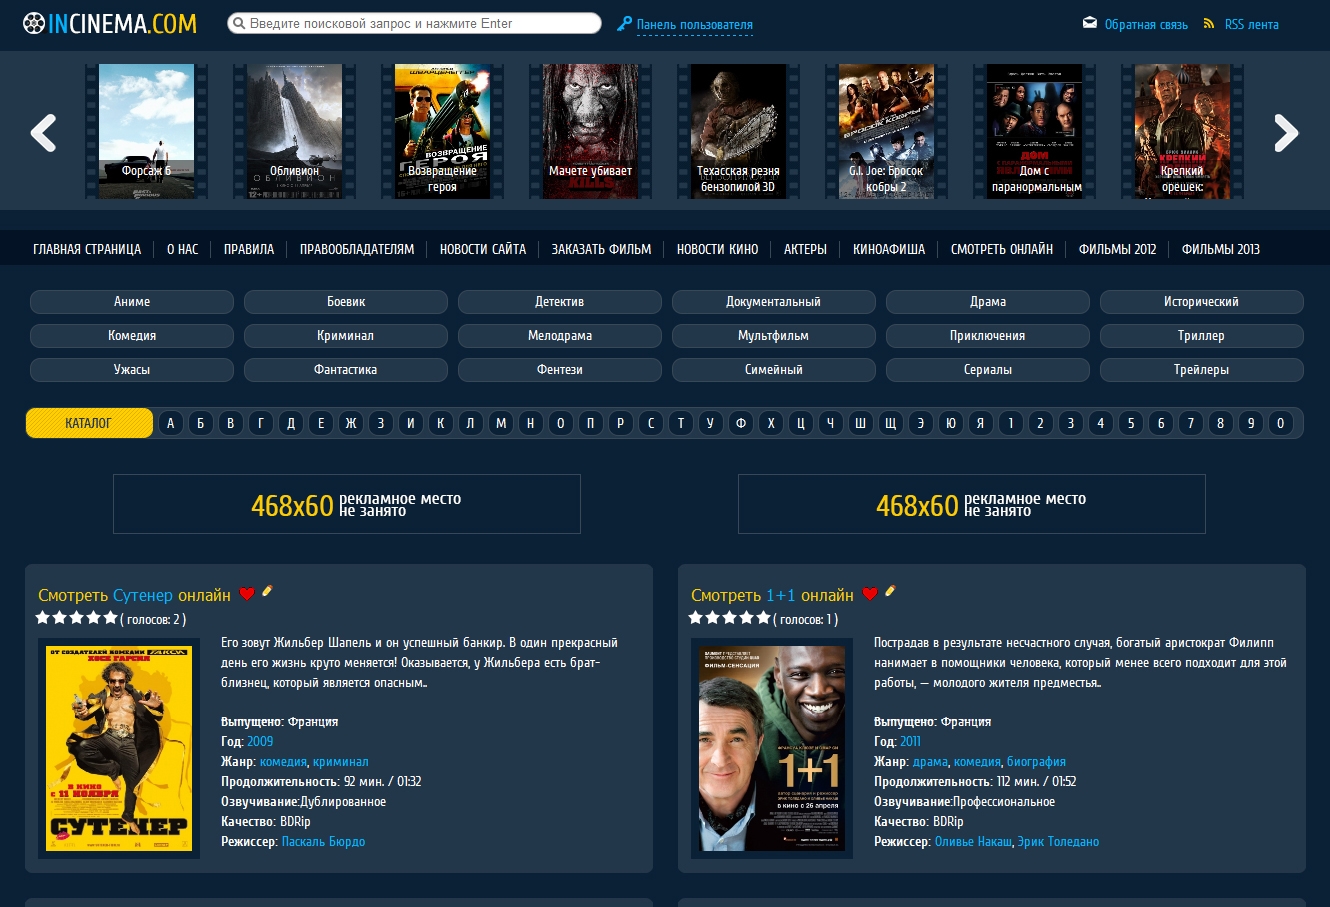Select the Комедия genre button
Screen dimensions: 1330x907
pyautogui.click(x=132, y=336)
